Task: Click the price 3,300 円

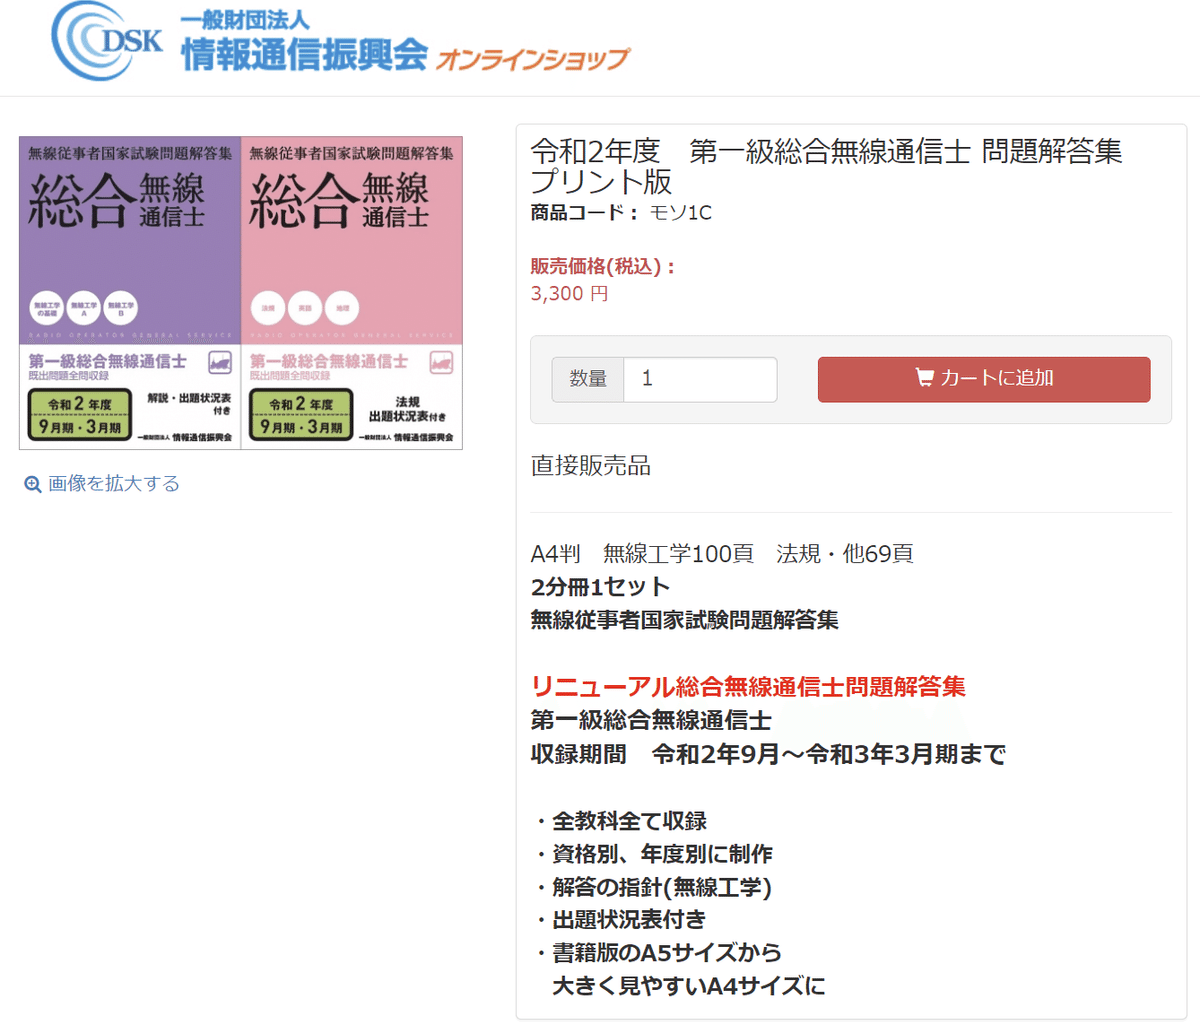Action: (x=569, y=294)
